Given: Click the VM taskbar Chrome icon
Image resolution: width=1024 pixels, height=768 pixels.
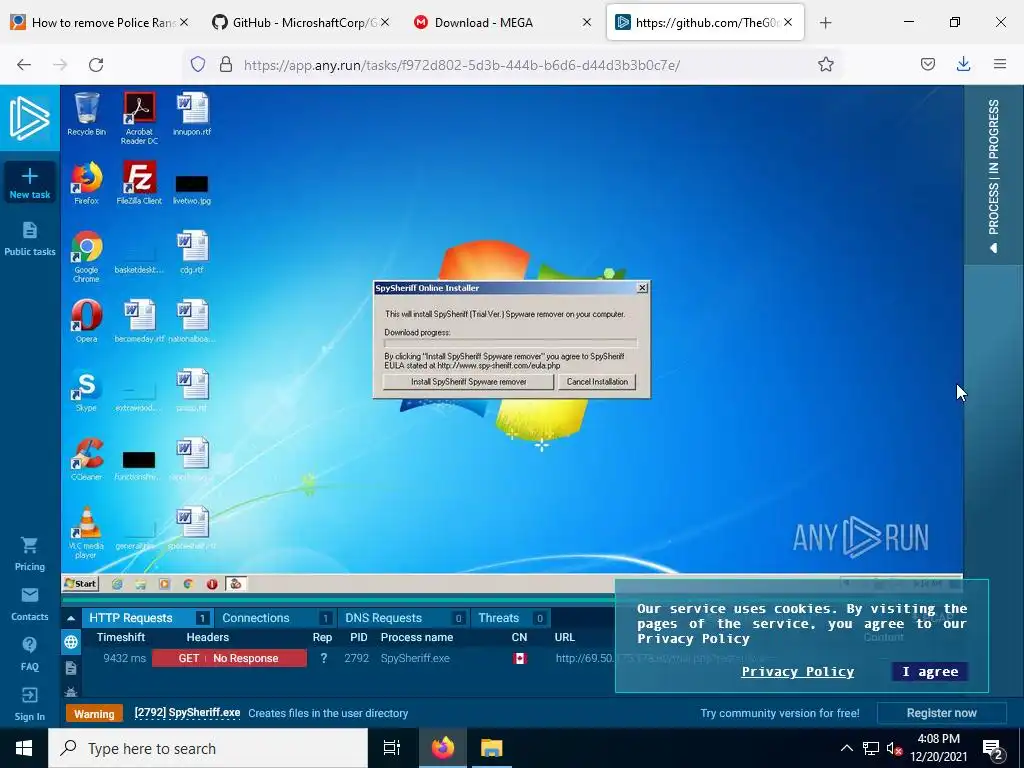Looking at the screenshot, I should (188, 584).
